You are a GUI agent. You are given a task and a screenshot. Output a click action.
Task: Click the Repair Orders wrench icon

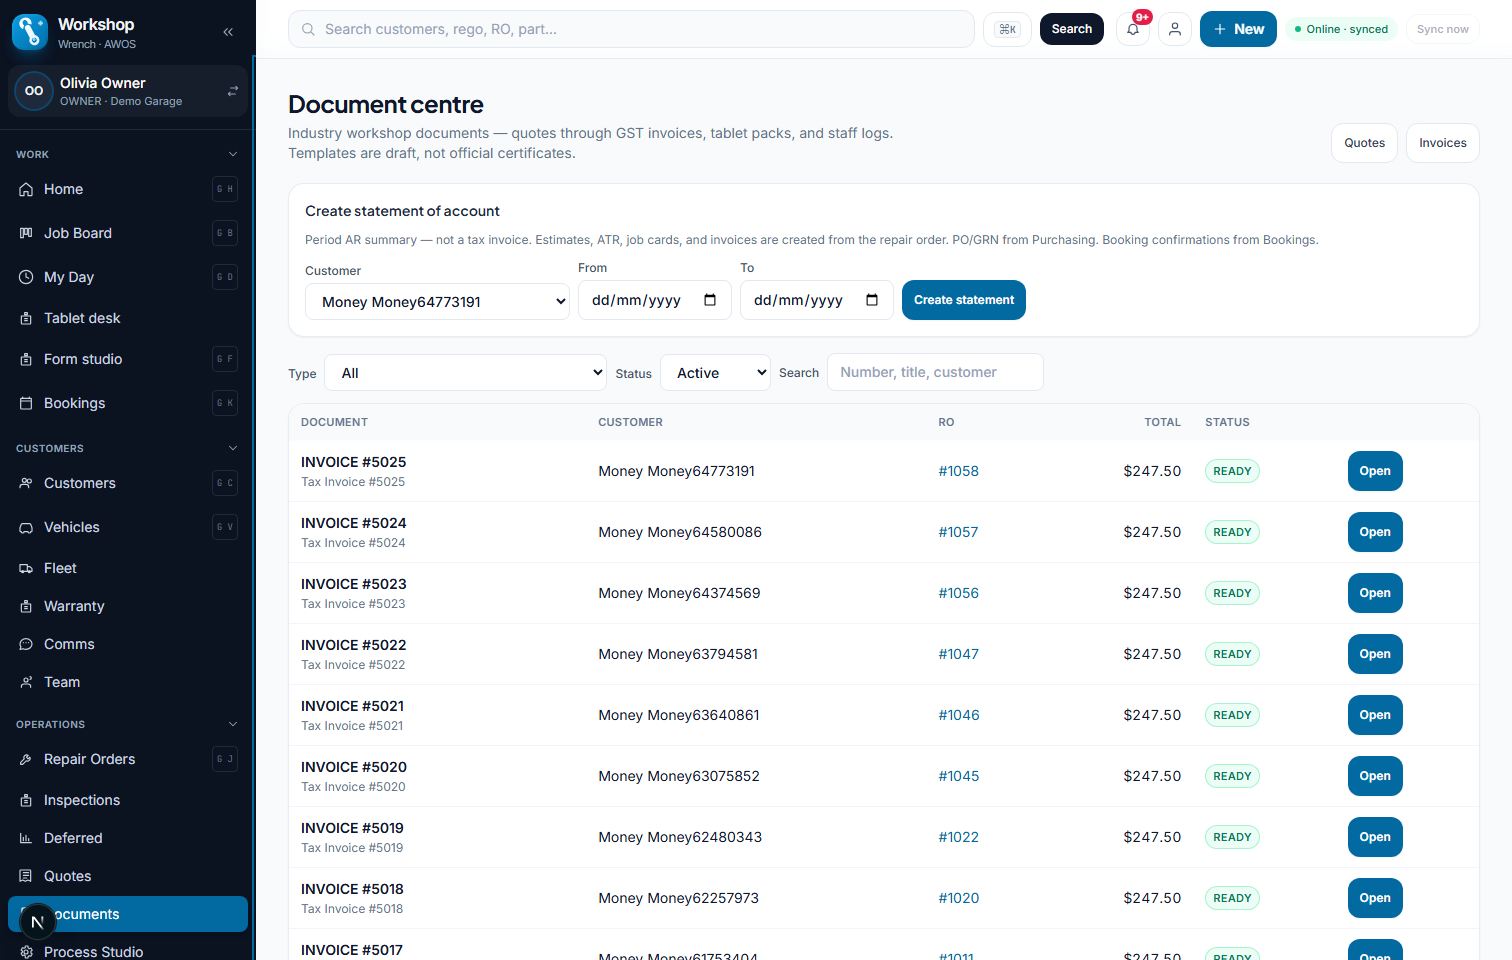click(x=26, y=759)
